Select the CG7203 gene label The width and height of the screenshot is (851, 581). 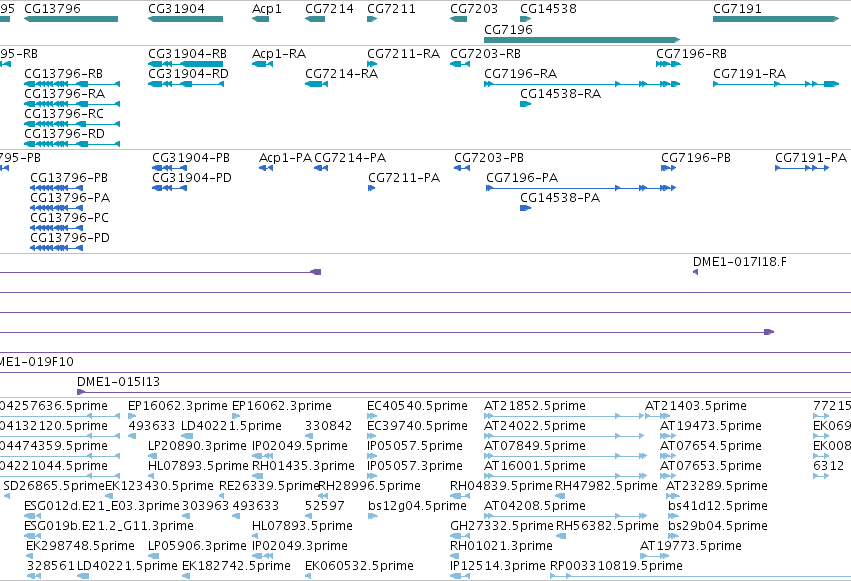474,9
